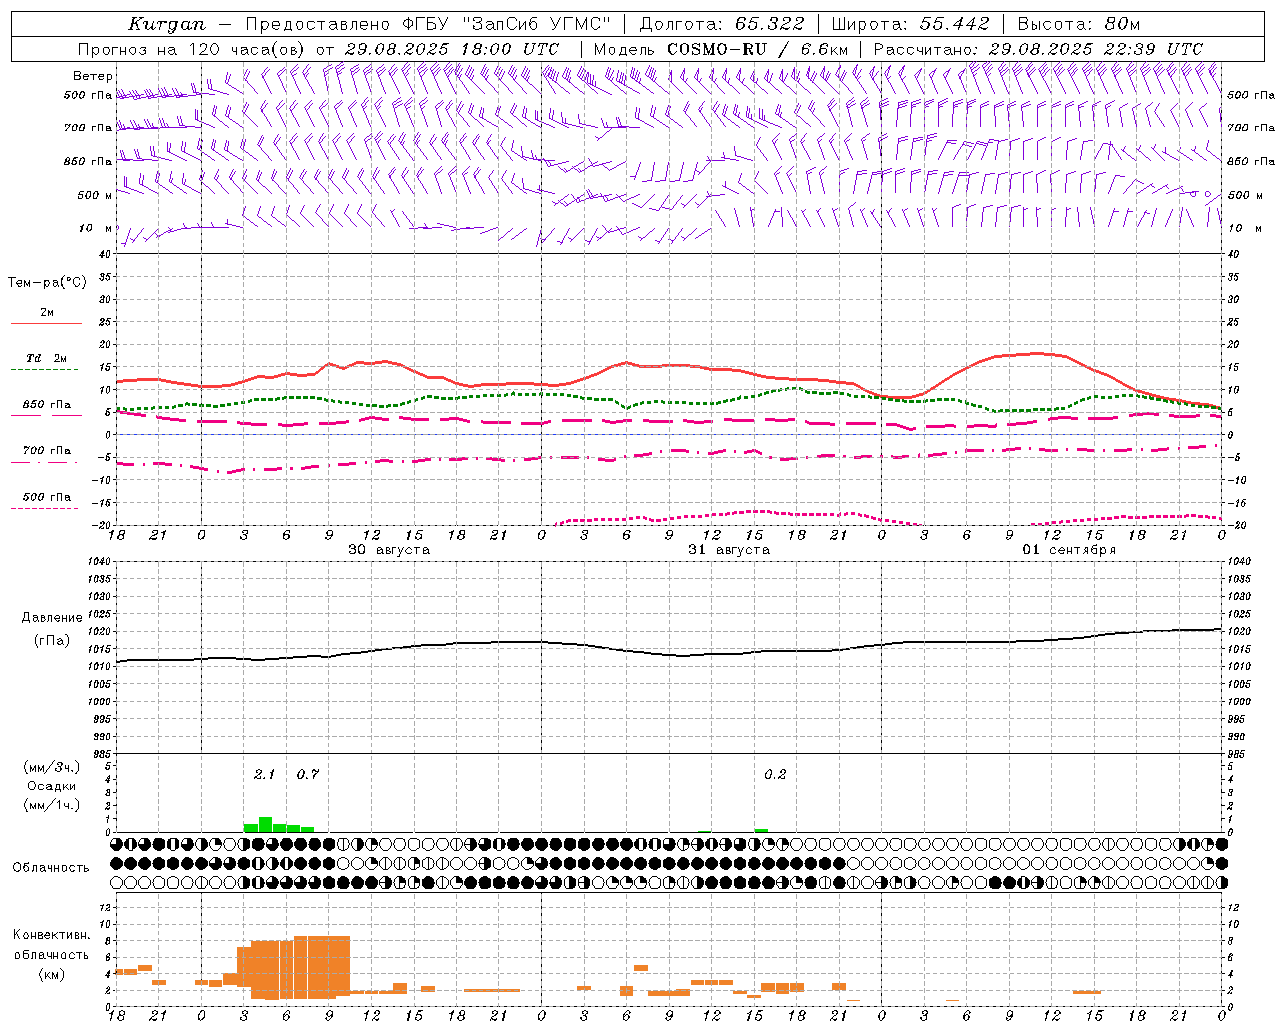Viewport: 1280px width, 1024px height.
Task: Click the dotted legend line under 'Td 2м'
Action: 44,370
